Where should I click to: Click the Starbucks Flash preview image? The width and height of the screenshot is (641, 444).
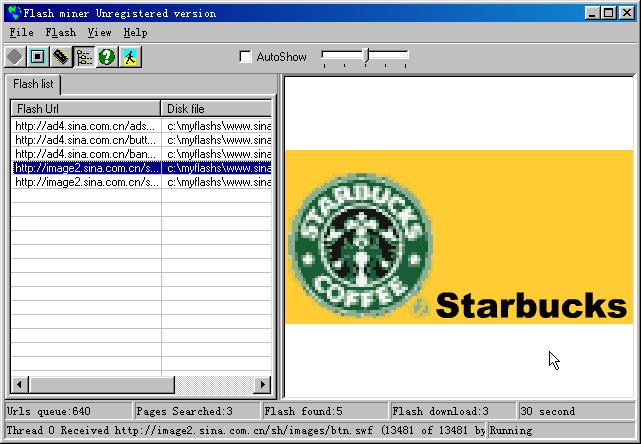tap(459, 237)
